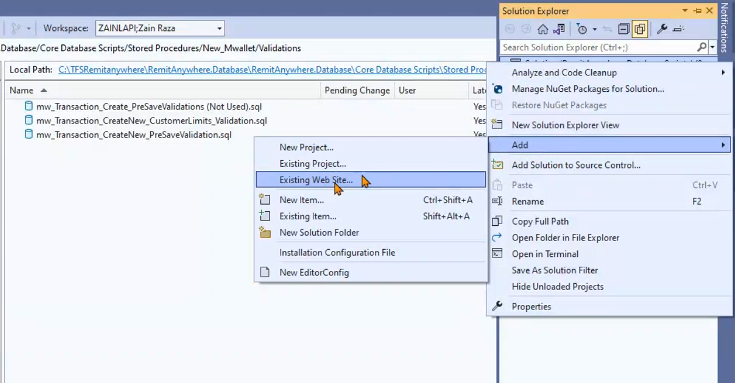Click the wrench icon beside Properties menu entry
The image size is (735, 383).
click(x=497, y=306)
